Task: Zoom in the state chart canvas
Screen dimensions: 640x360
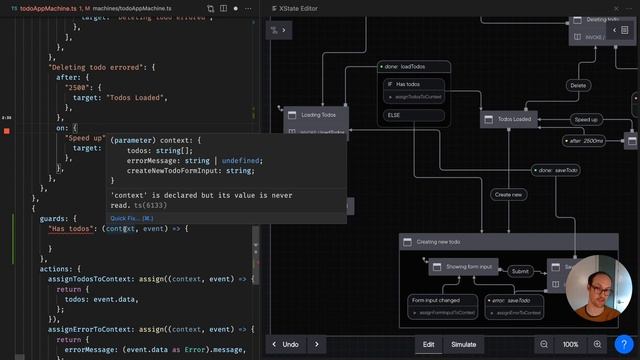Action: (597, 344)
